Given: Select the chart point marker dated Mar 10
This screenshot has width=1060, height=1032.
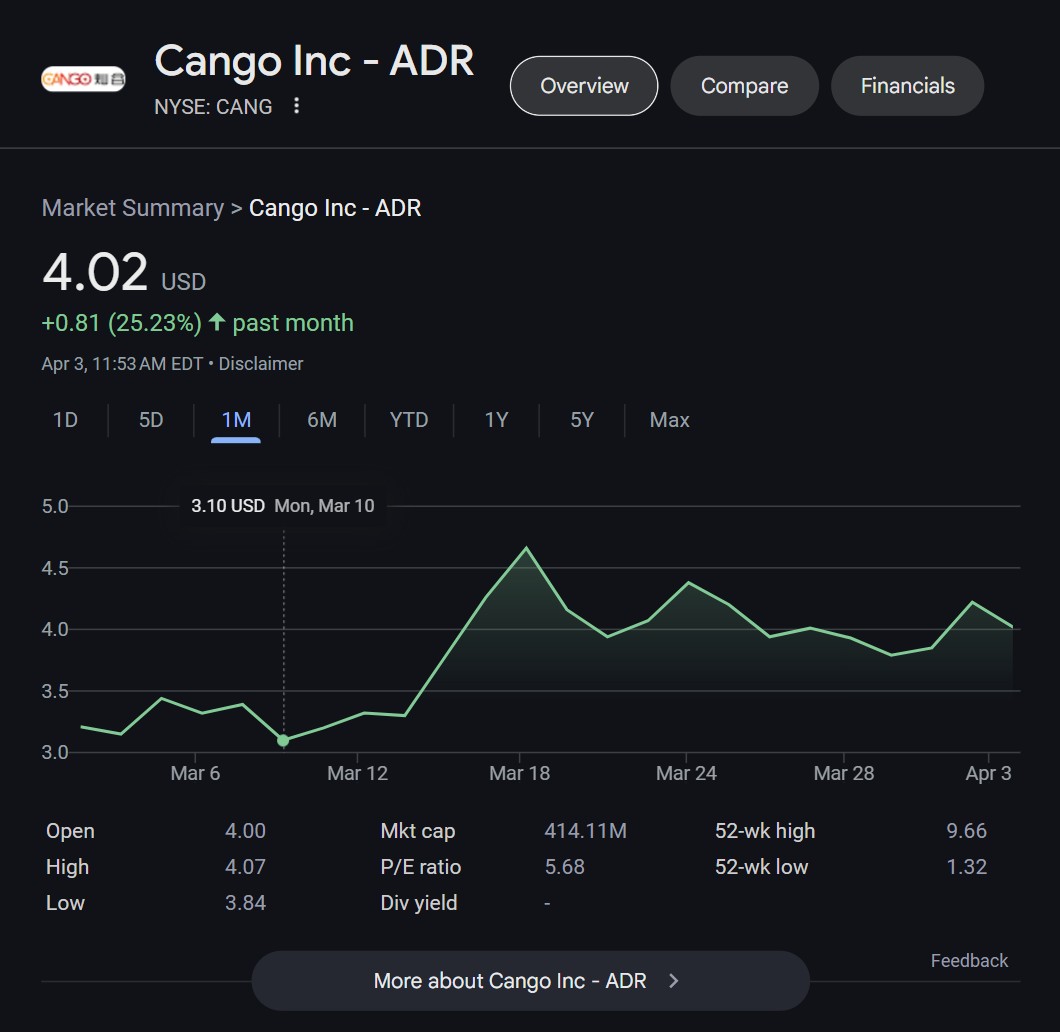Looking at the screenshot, I should (x=283, y=741).
